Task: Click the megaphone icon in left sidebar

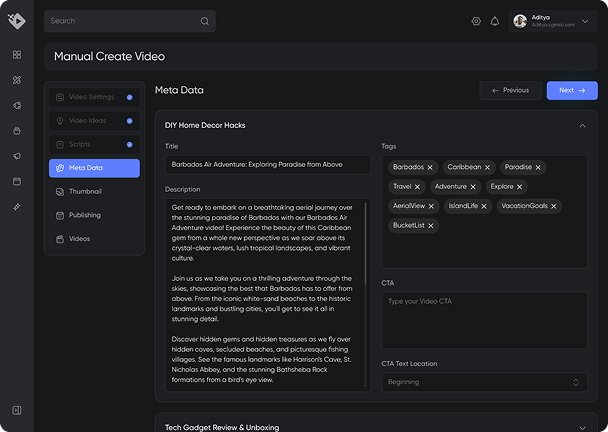Action: click(x=17, y=156)
